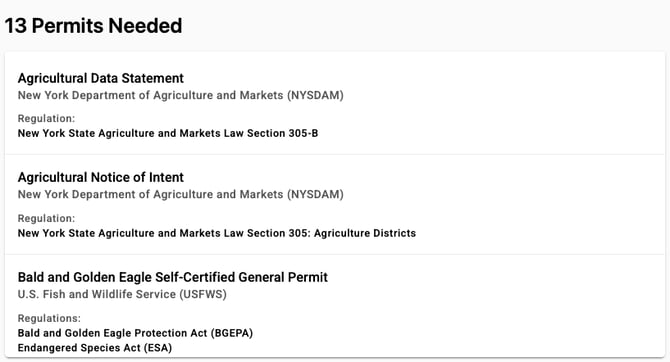
Task: Click the Regulations label under Eagle permit
Action: point(49,318)
